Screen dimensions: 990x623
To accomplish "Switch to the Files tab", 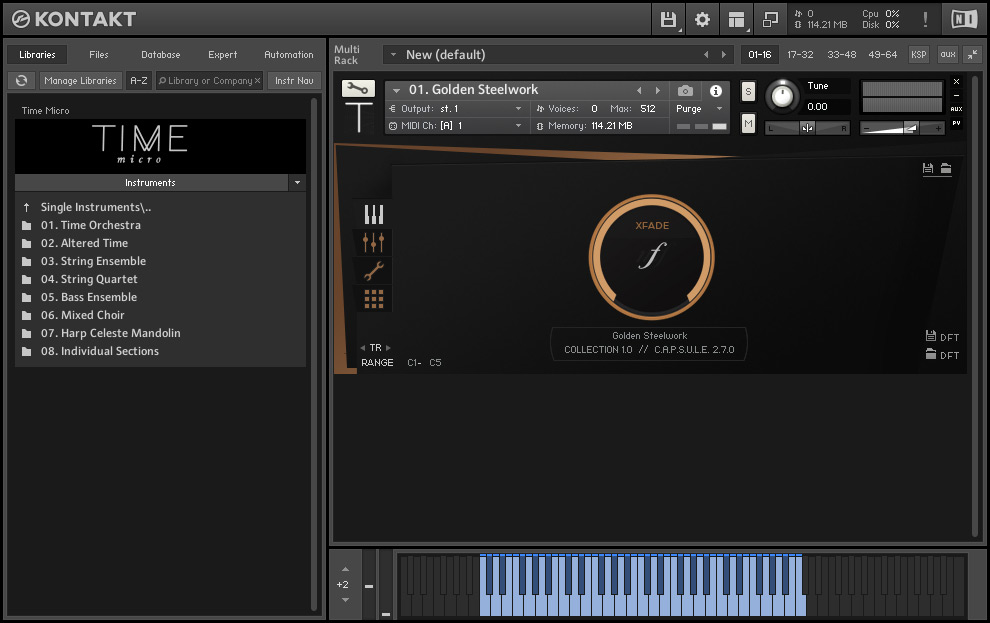I will point(99,55).
